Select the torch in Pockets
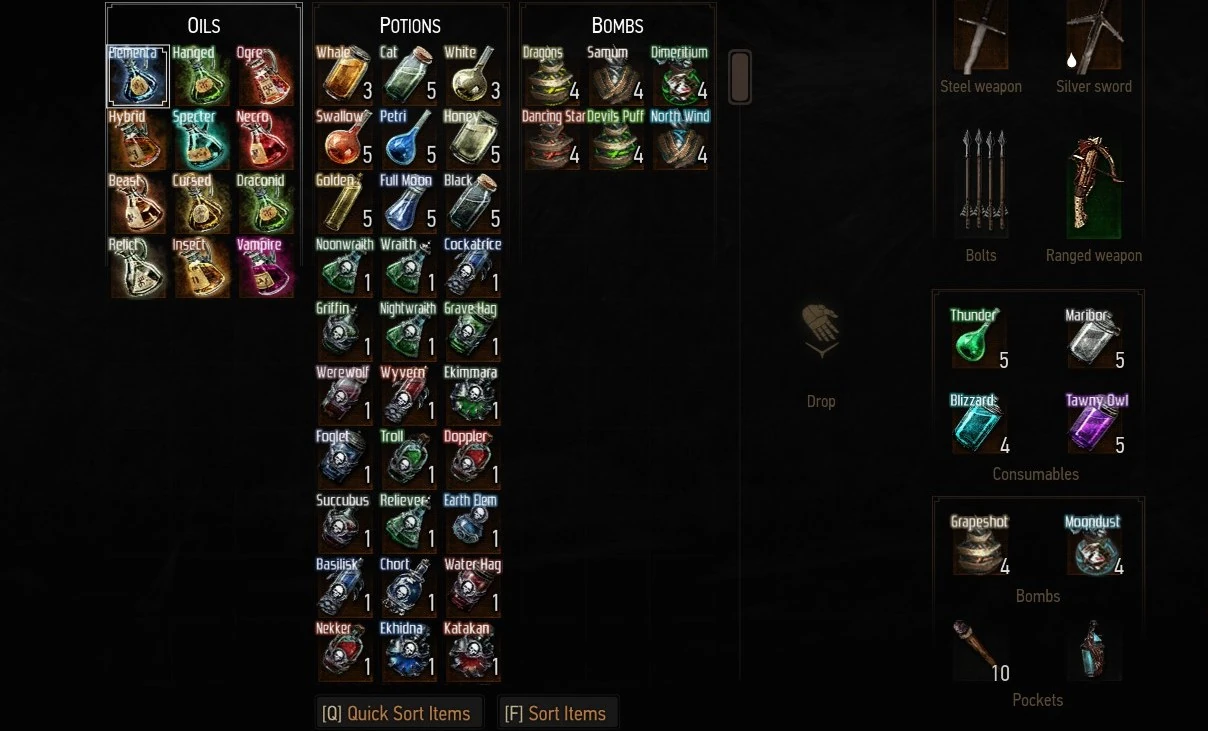 coord(980,652)
